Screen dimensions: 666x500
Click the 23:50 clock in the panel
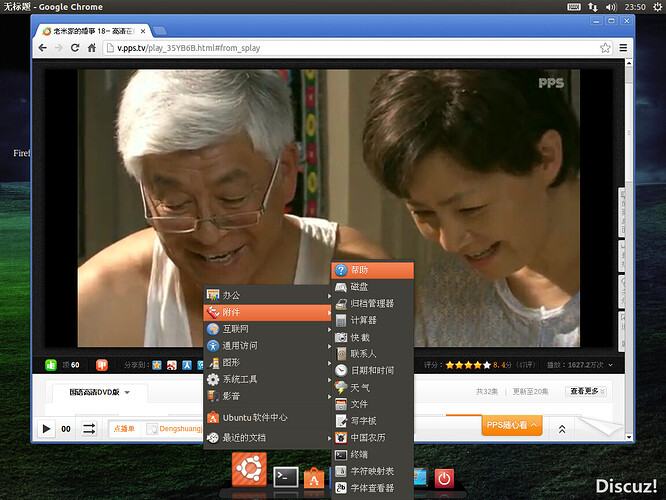[x=635, y=7]
